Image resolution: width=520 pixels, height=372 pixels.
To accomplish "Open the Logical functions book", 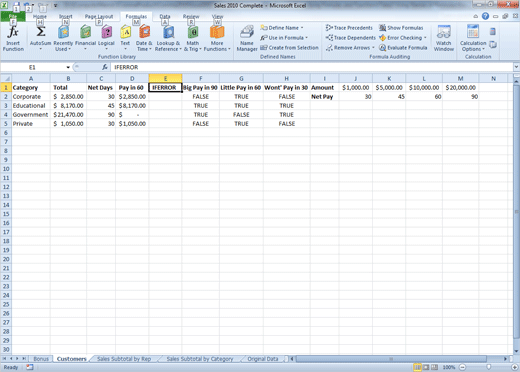I will point(106,39).
